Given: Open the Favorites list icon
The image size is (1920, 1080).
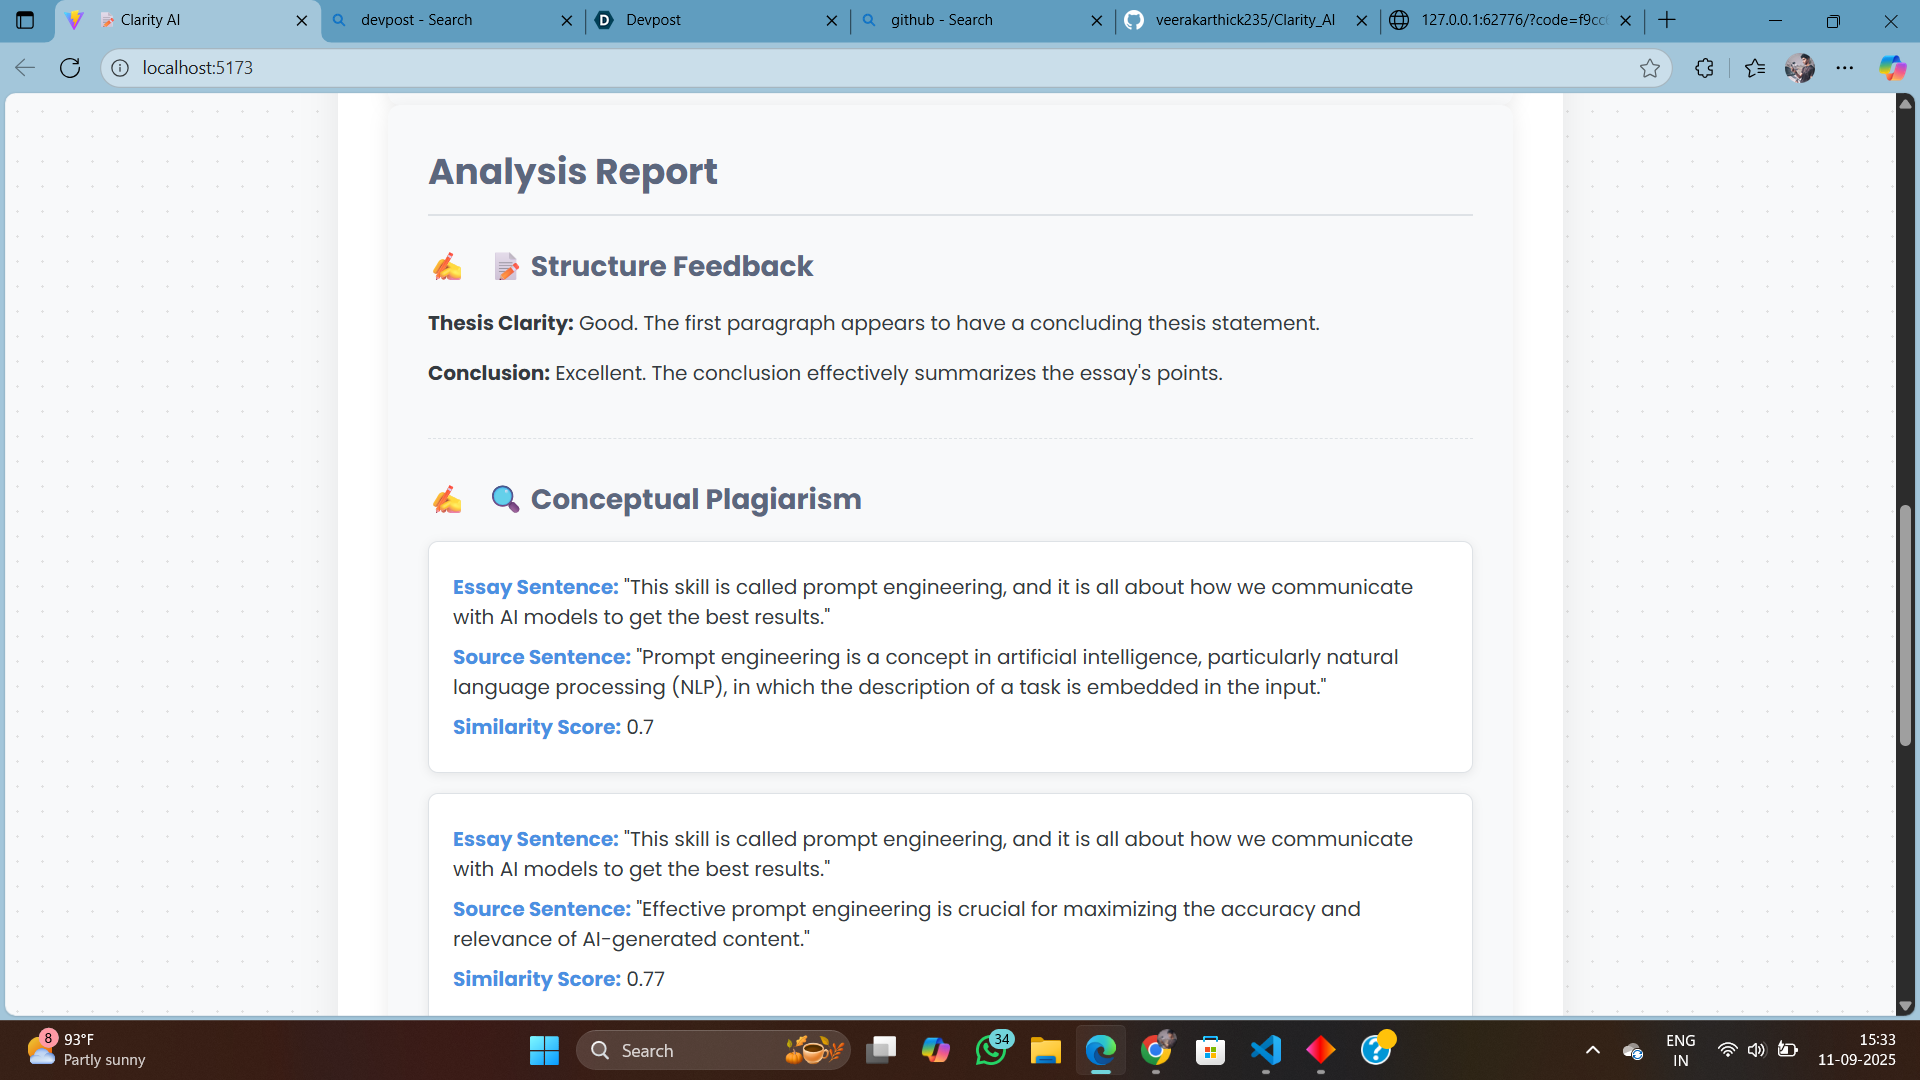Looking at the screenshot, I should [x=1755, y=68].
